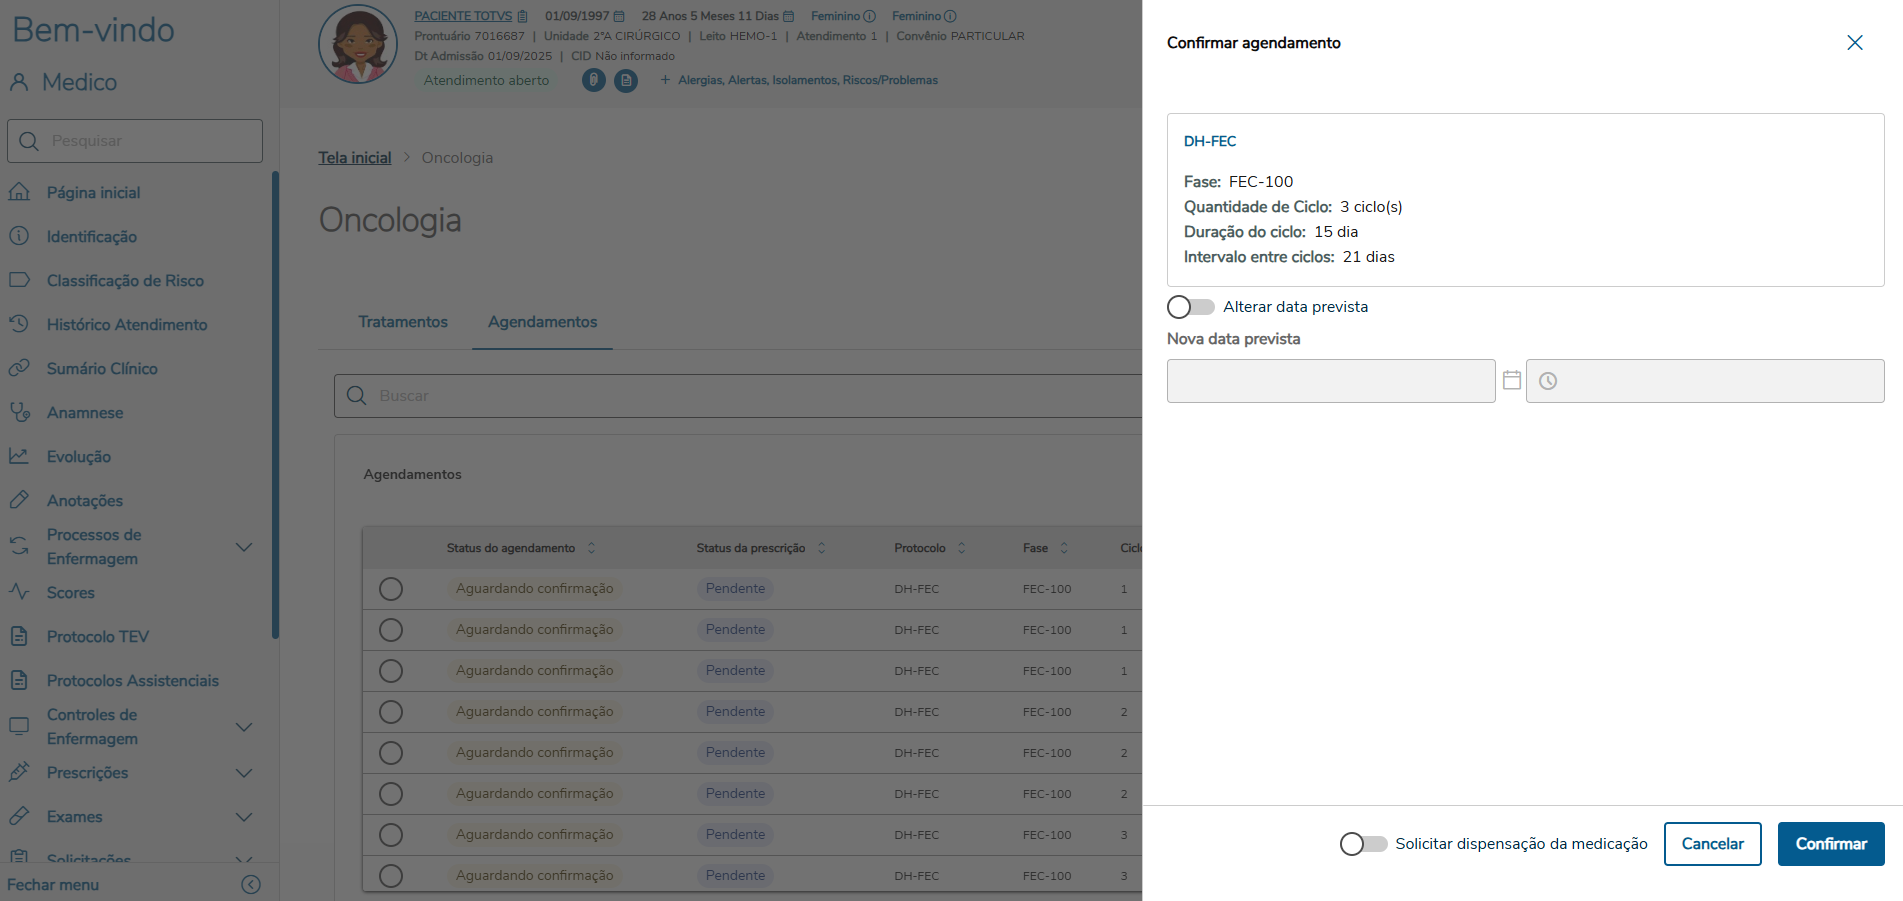This screenshot has width=1903, height=901.
Task: Close the Confirmar agendamento panel
Action: [x=1854, y=43]
